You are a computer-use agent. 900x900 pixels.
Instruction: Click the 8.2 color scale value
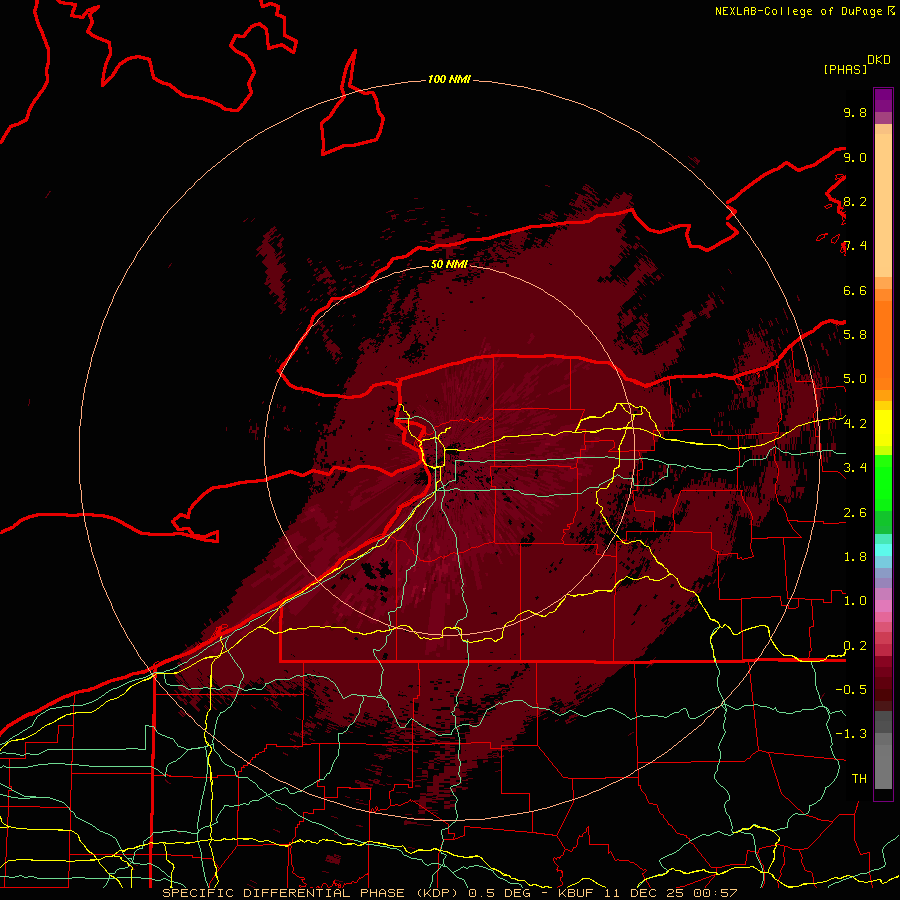(855, 201)
